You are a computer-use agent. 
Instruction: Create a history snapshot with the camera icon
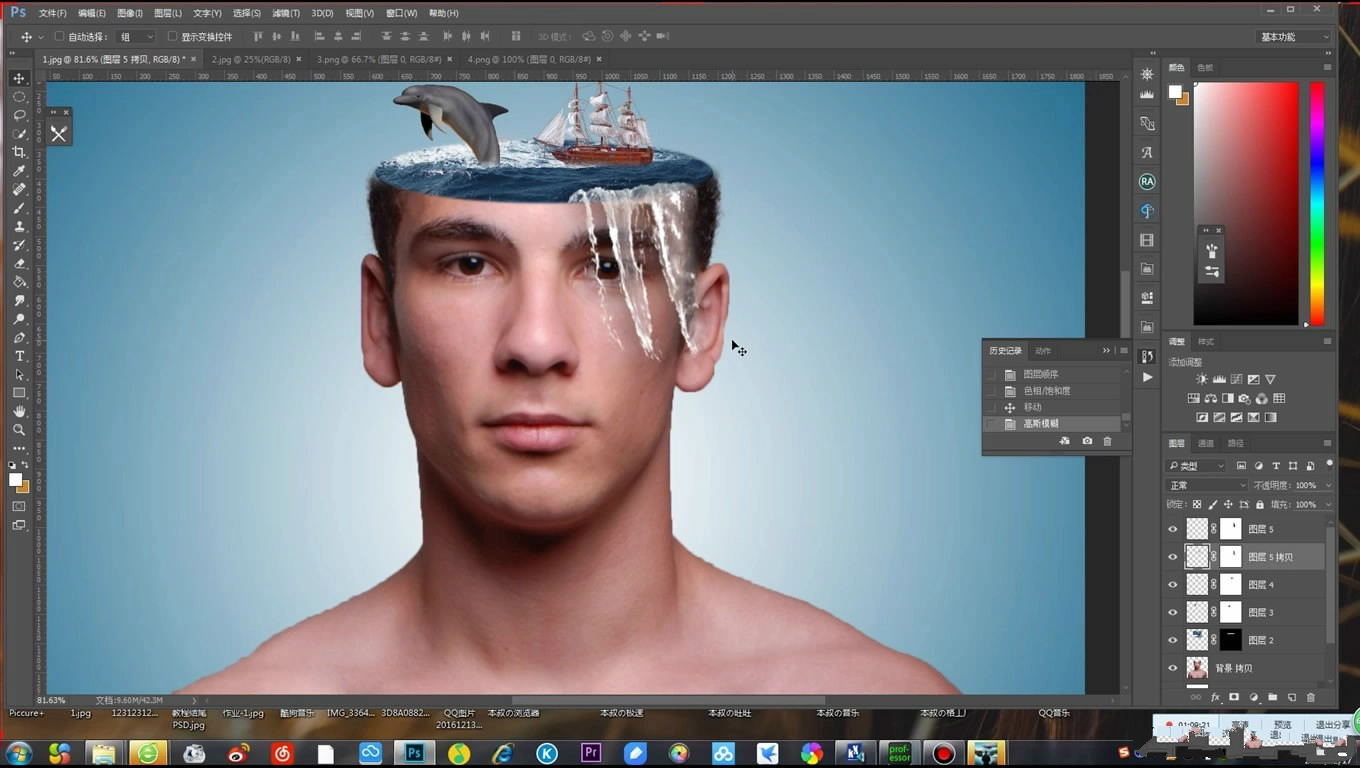click(x=1087, y=441)
